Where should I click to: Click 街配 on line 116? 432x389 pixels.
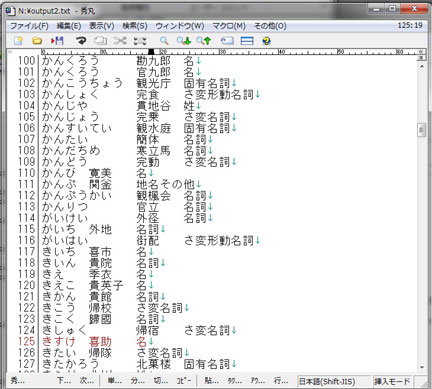[148, 240]
